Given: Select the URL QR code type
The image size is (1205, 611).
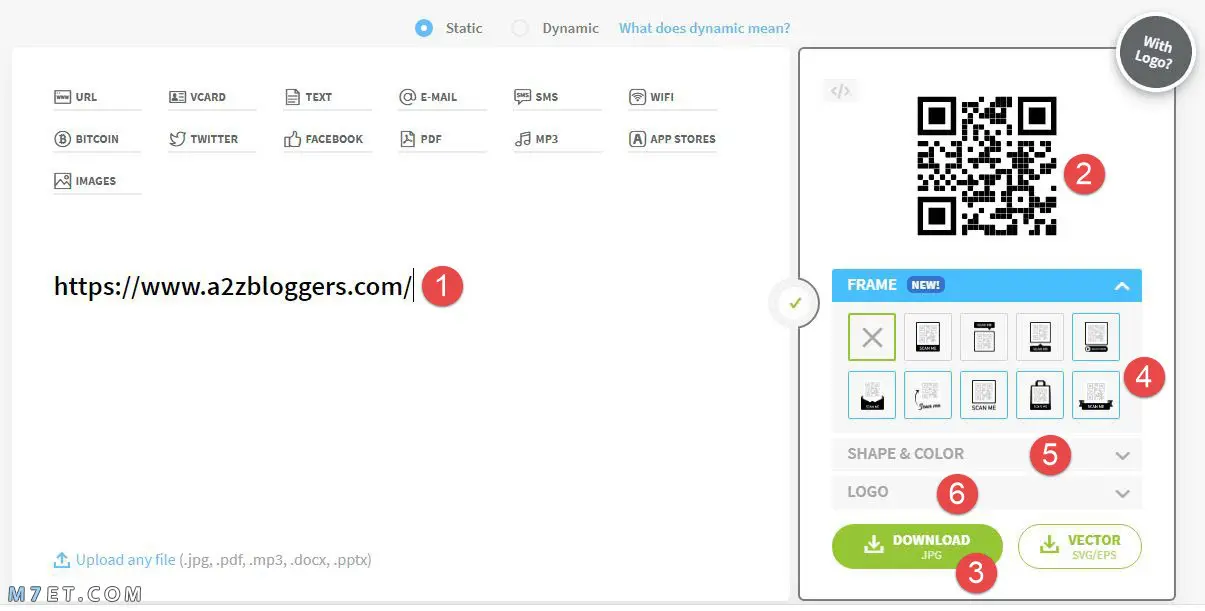Looking at the screenshot, I should tap(76, 97).
